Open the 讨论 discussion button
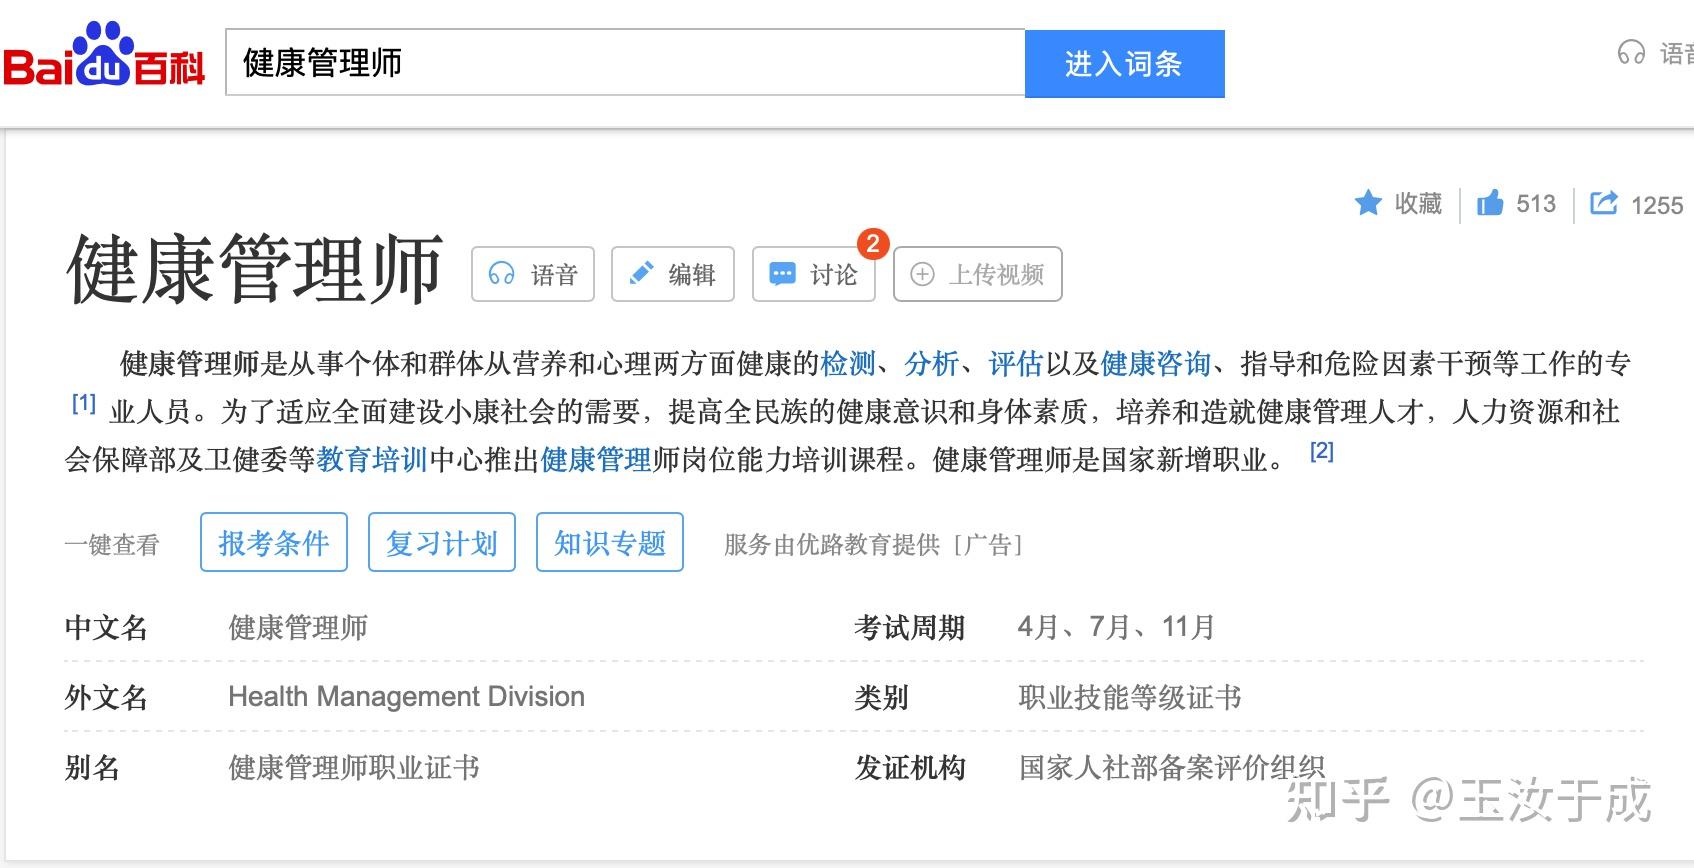Image resolution: width=1694 pixels, height=868 pixels. (814, 274)
